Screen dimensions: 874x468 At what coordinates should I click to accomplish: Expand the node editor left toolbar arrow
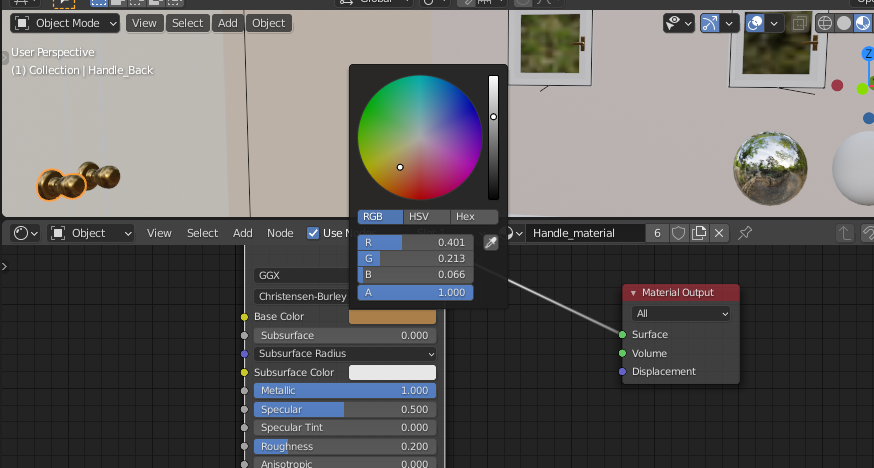4,266
